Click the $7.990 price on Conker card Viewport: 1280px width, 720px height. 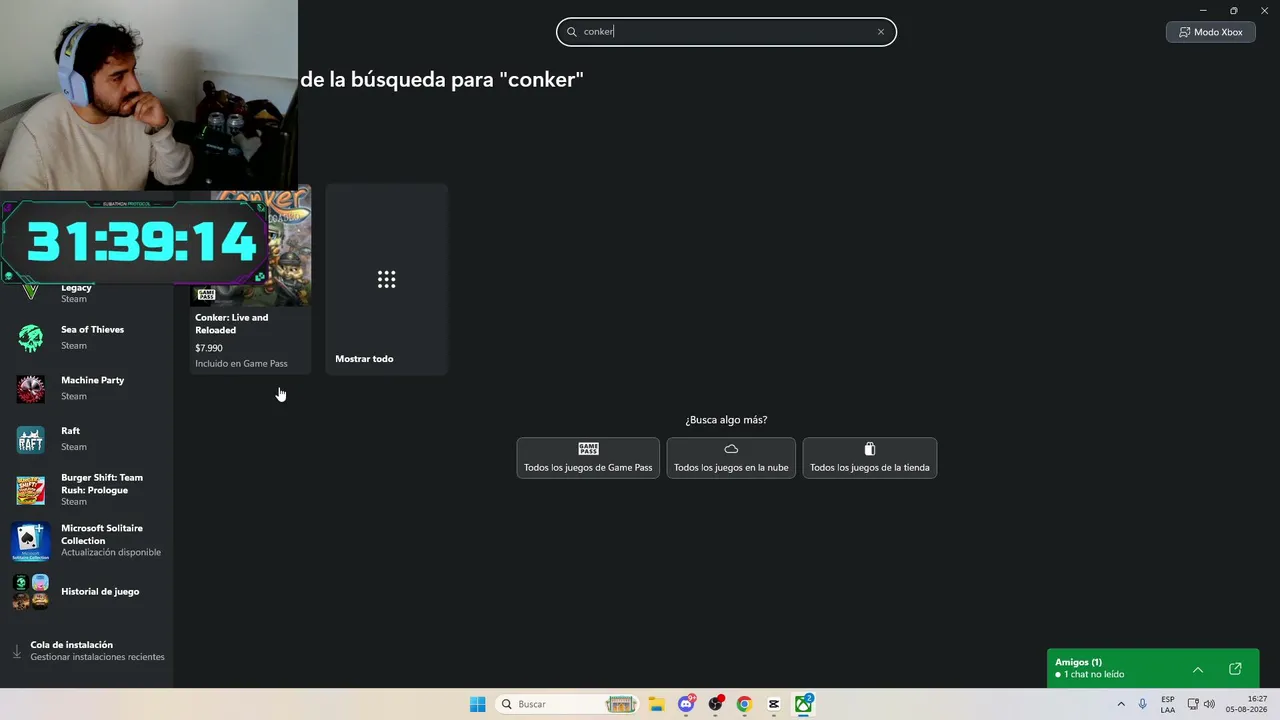point(209,348)
